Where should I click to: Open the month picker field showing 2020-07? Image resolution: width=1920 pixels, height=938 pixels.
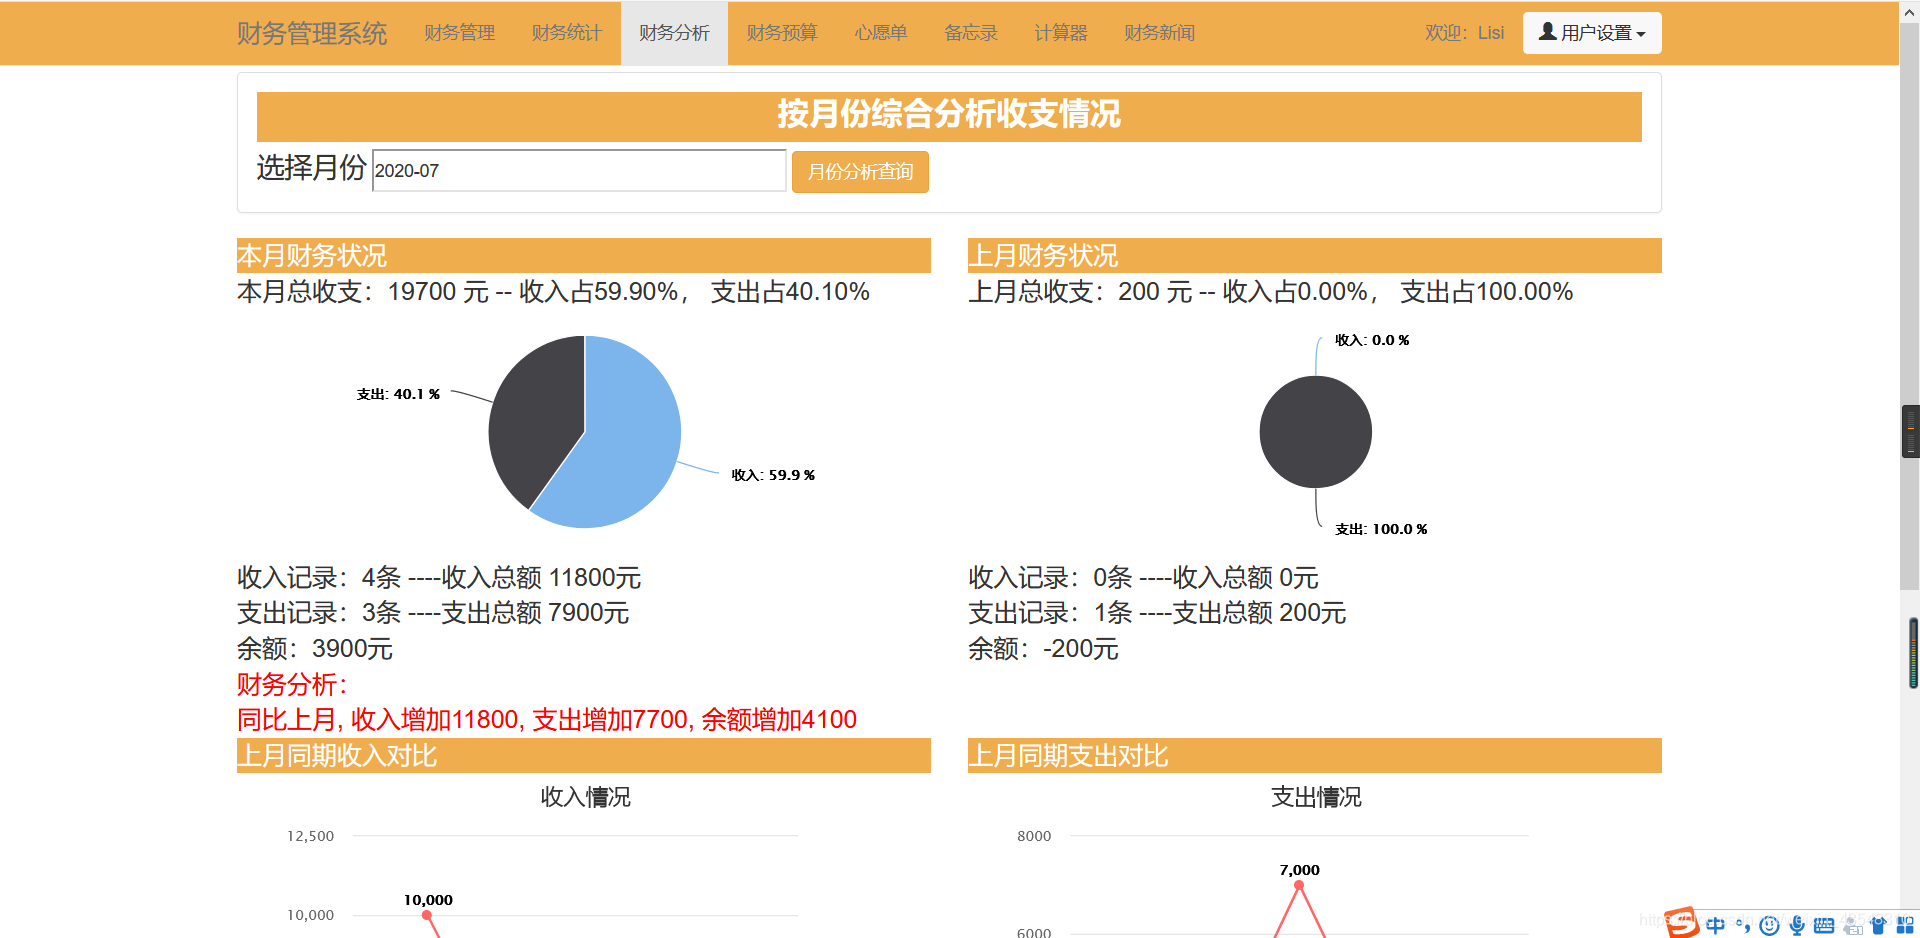point(578,171)
